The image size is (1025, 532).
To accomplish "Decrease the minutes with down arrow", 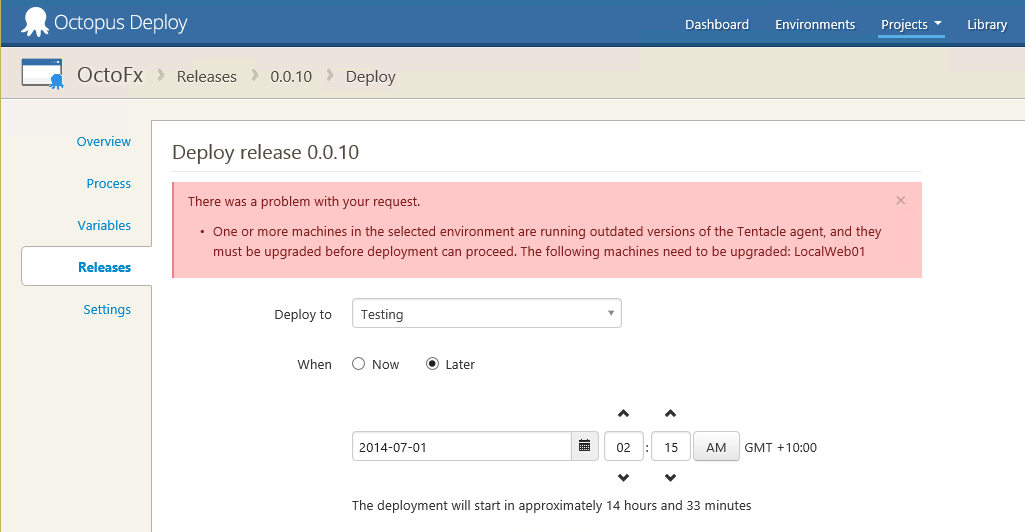I will [x=670, y=478].
